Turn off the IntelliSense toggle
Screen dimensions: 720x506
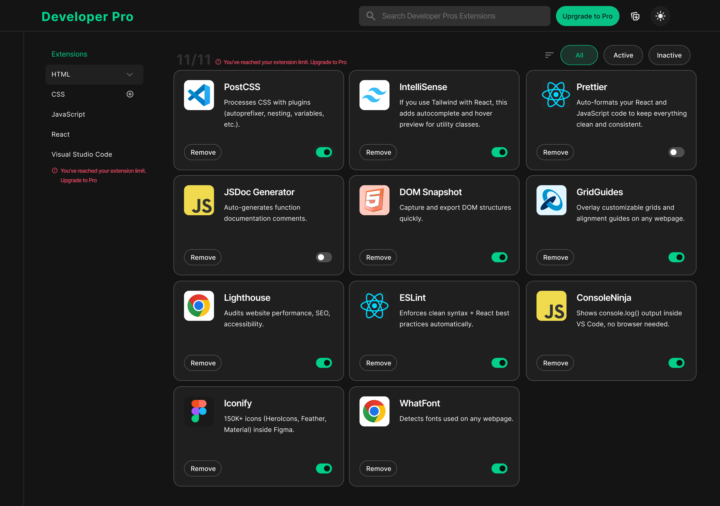499,152
